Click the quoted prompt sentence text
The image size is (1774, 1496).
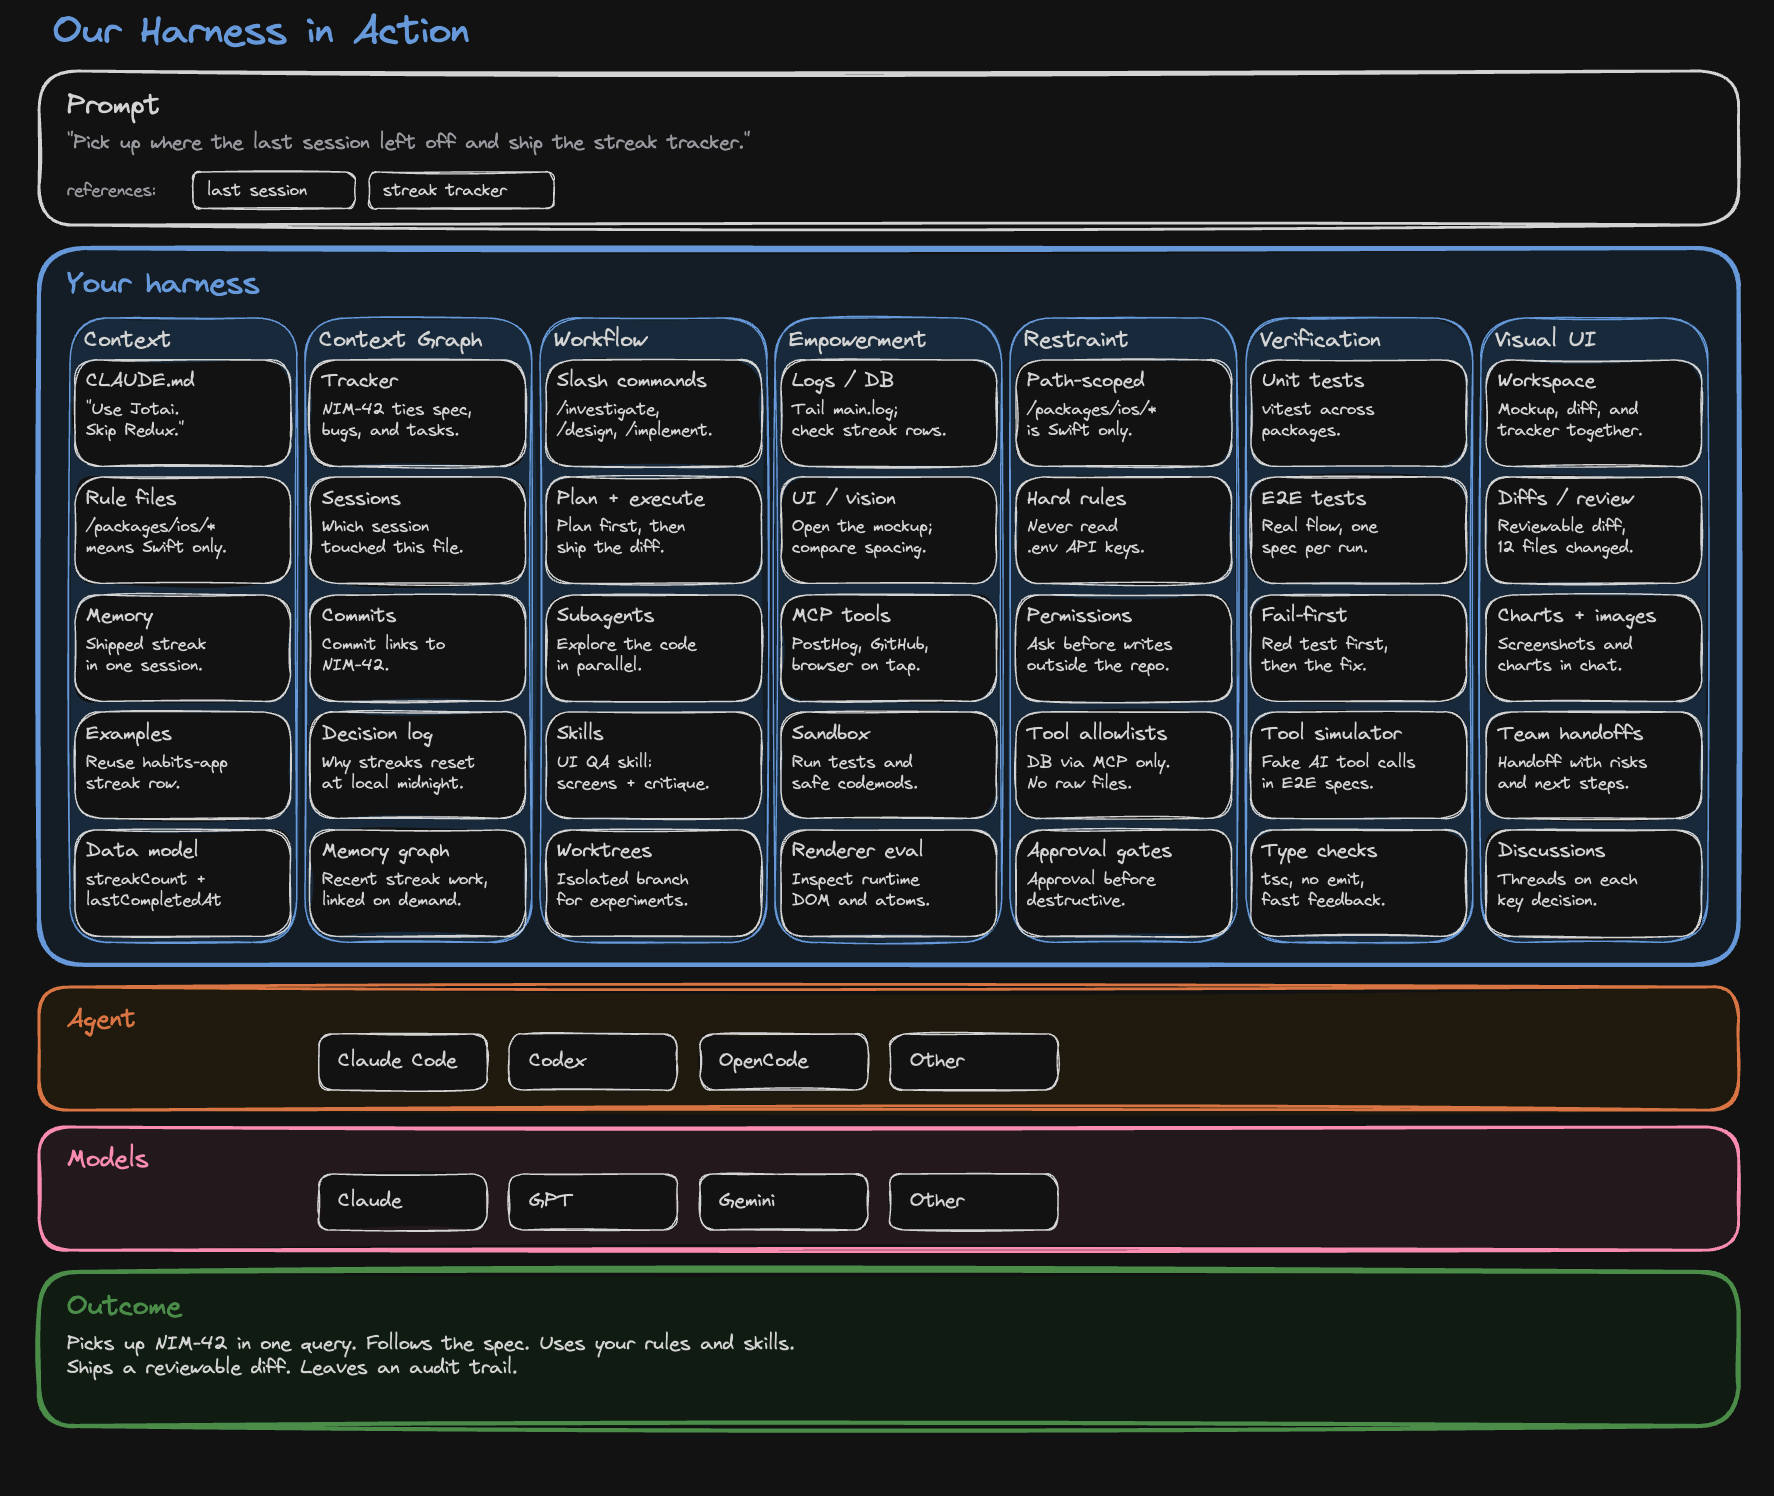click(409, 142)
